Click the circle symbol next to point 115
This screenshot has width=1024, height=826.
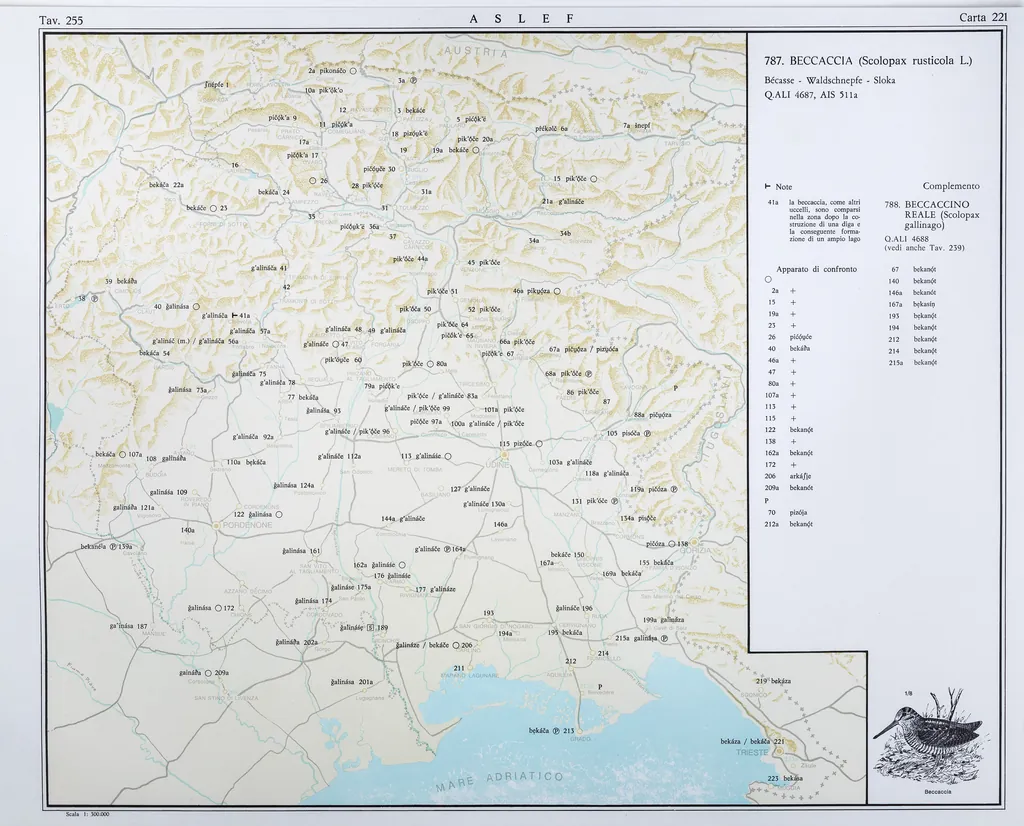[x=539, y=444]
